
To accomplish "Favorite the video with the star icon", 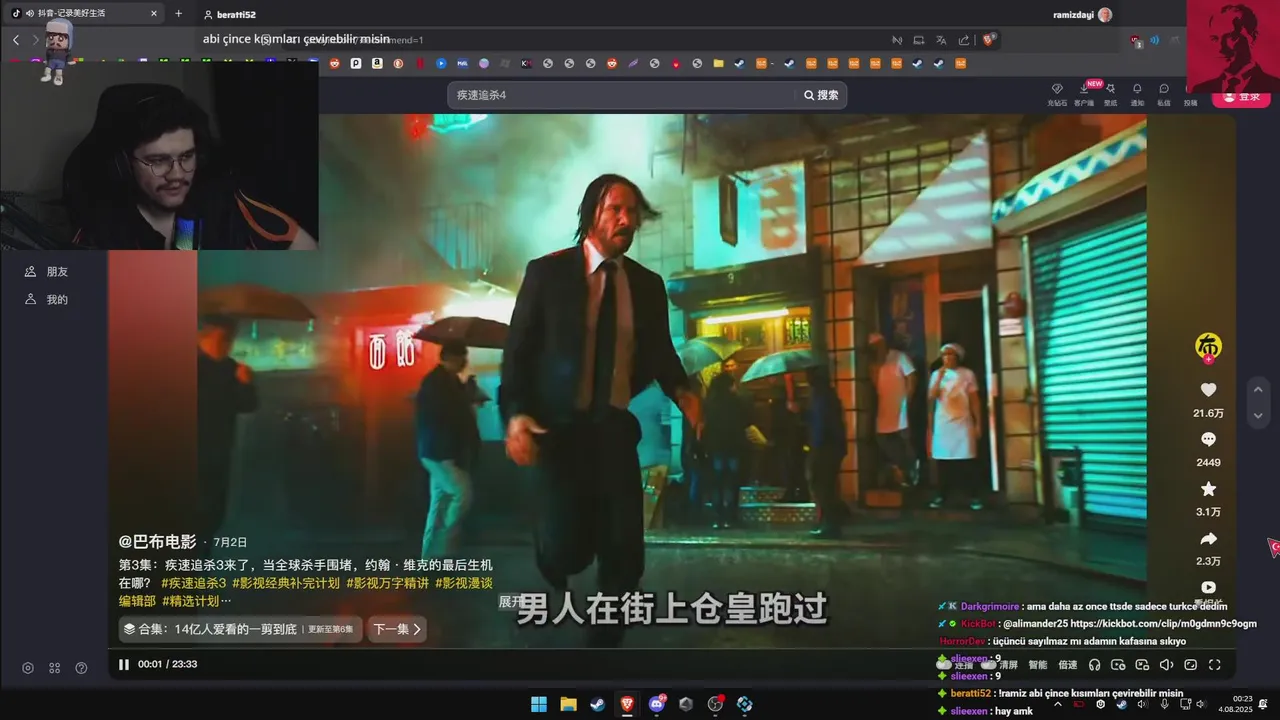I will coord(1208,489).
